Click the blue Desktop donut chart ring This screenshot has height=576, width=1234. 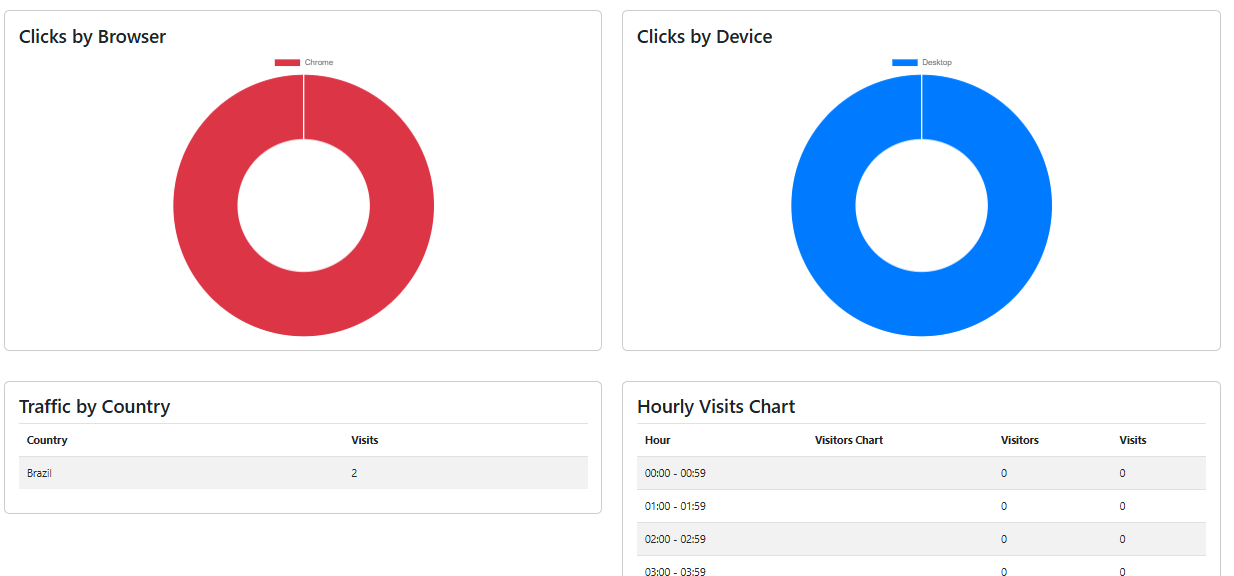(x=823, y=206)
